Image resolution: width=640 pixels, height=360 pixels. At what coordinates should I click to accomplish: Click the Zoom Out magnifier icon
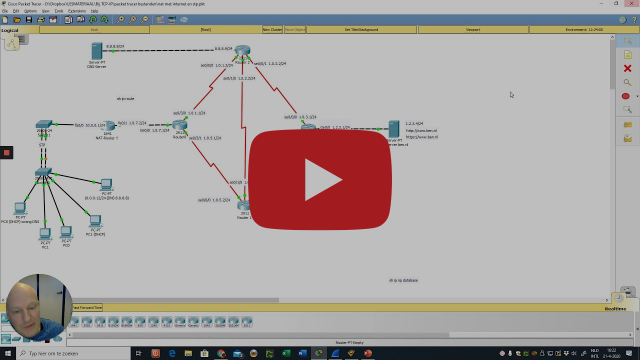[x=144, y=20]
